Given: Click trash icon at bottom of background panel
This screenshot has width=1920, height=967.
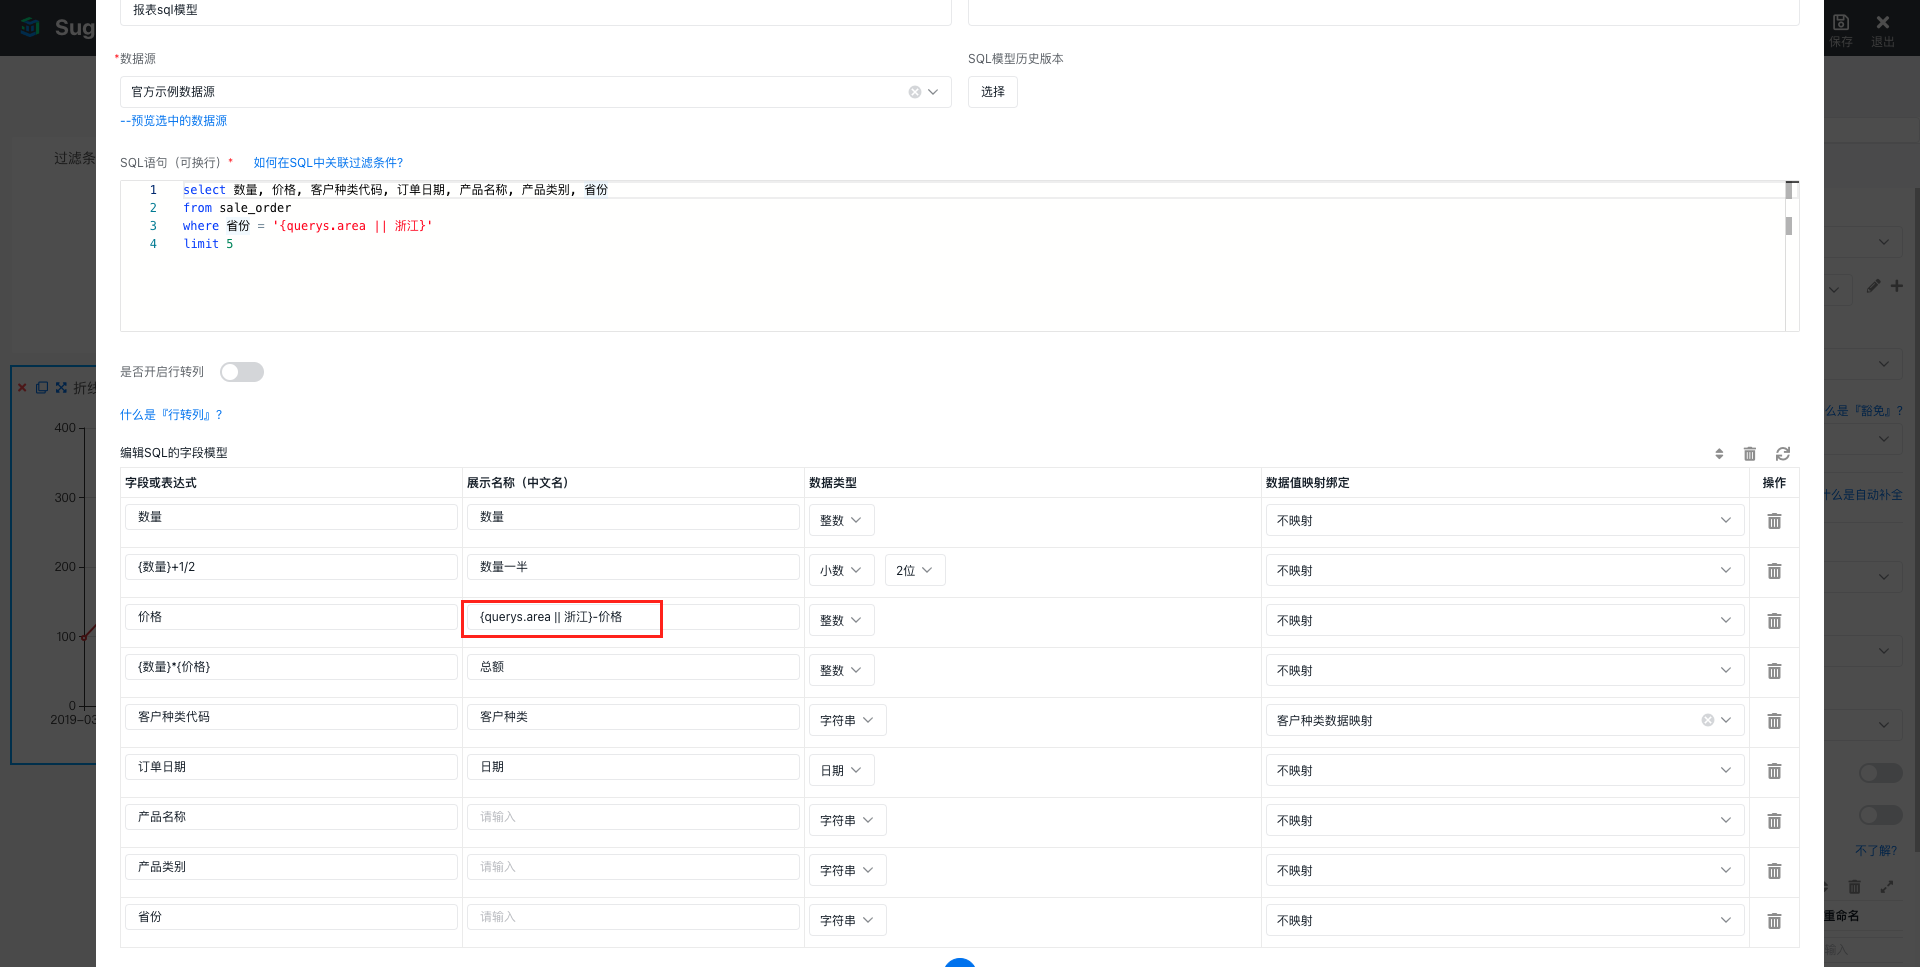Looking at the screenshot, I should coord(1855,887).
